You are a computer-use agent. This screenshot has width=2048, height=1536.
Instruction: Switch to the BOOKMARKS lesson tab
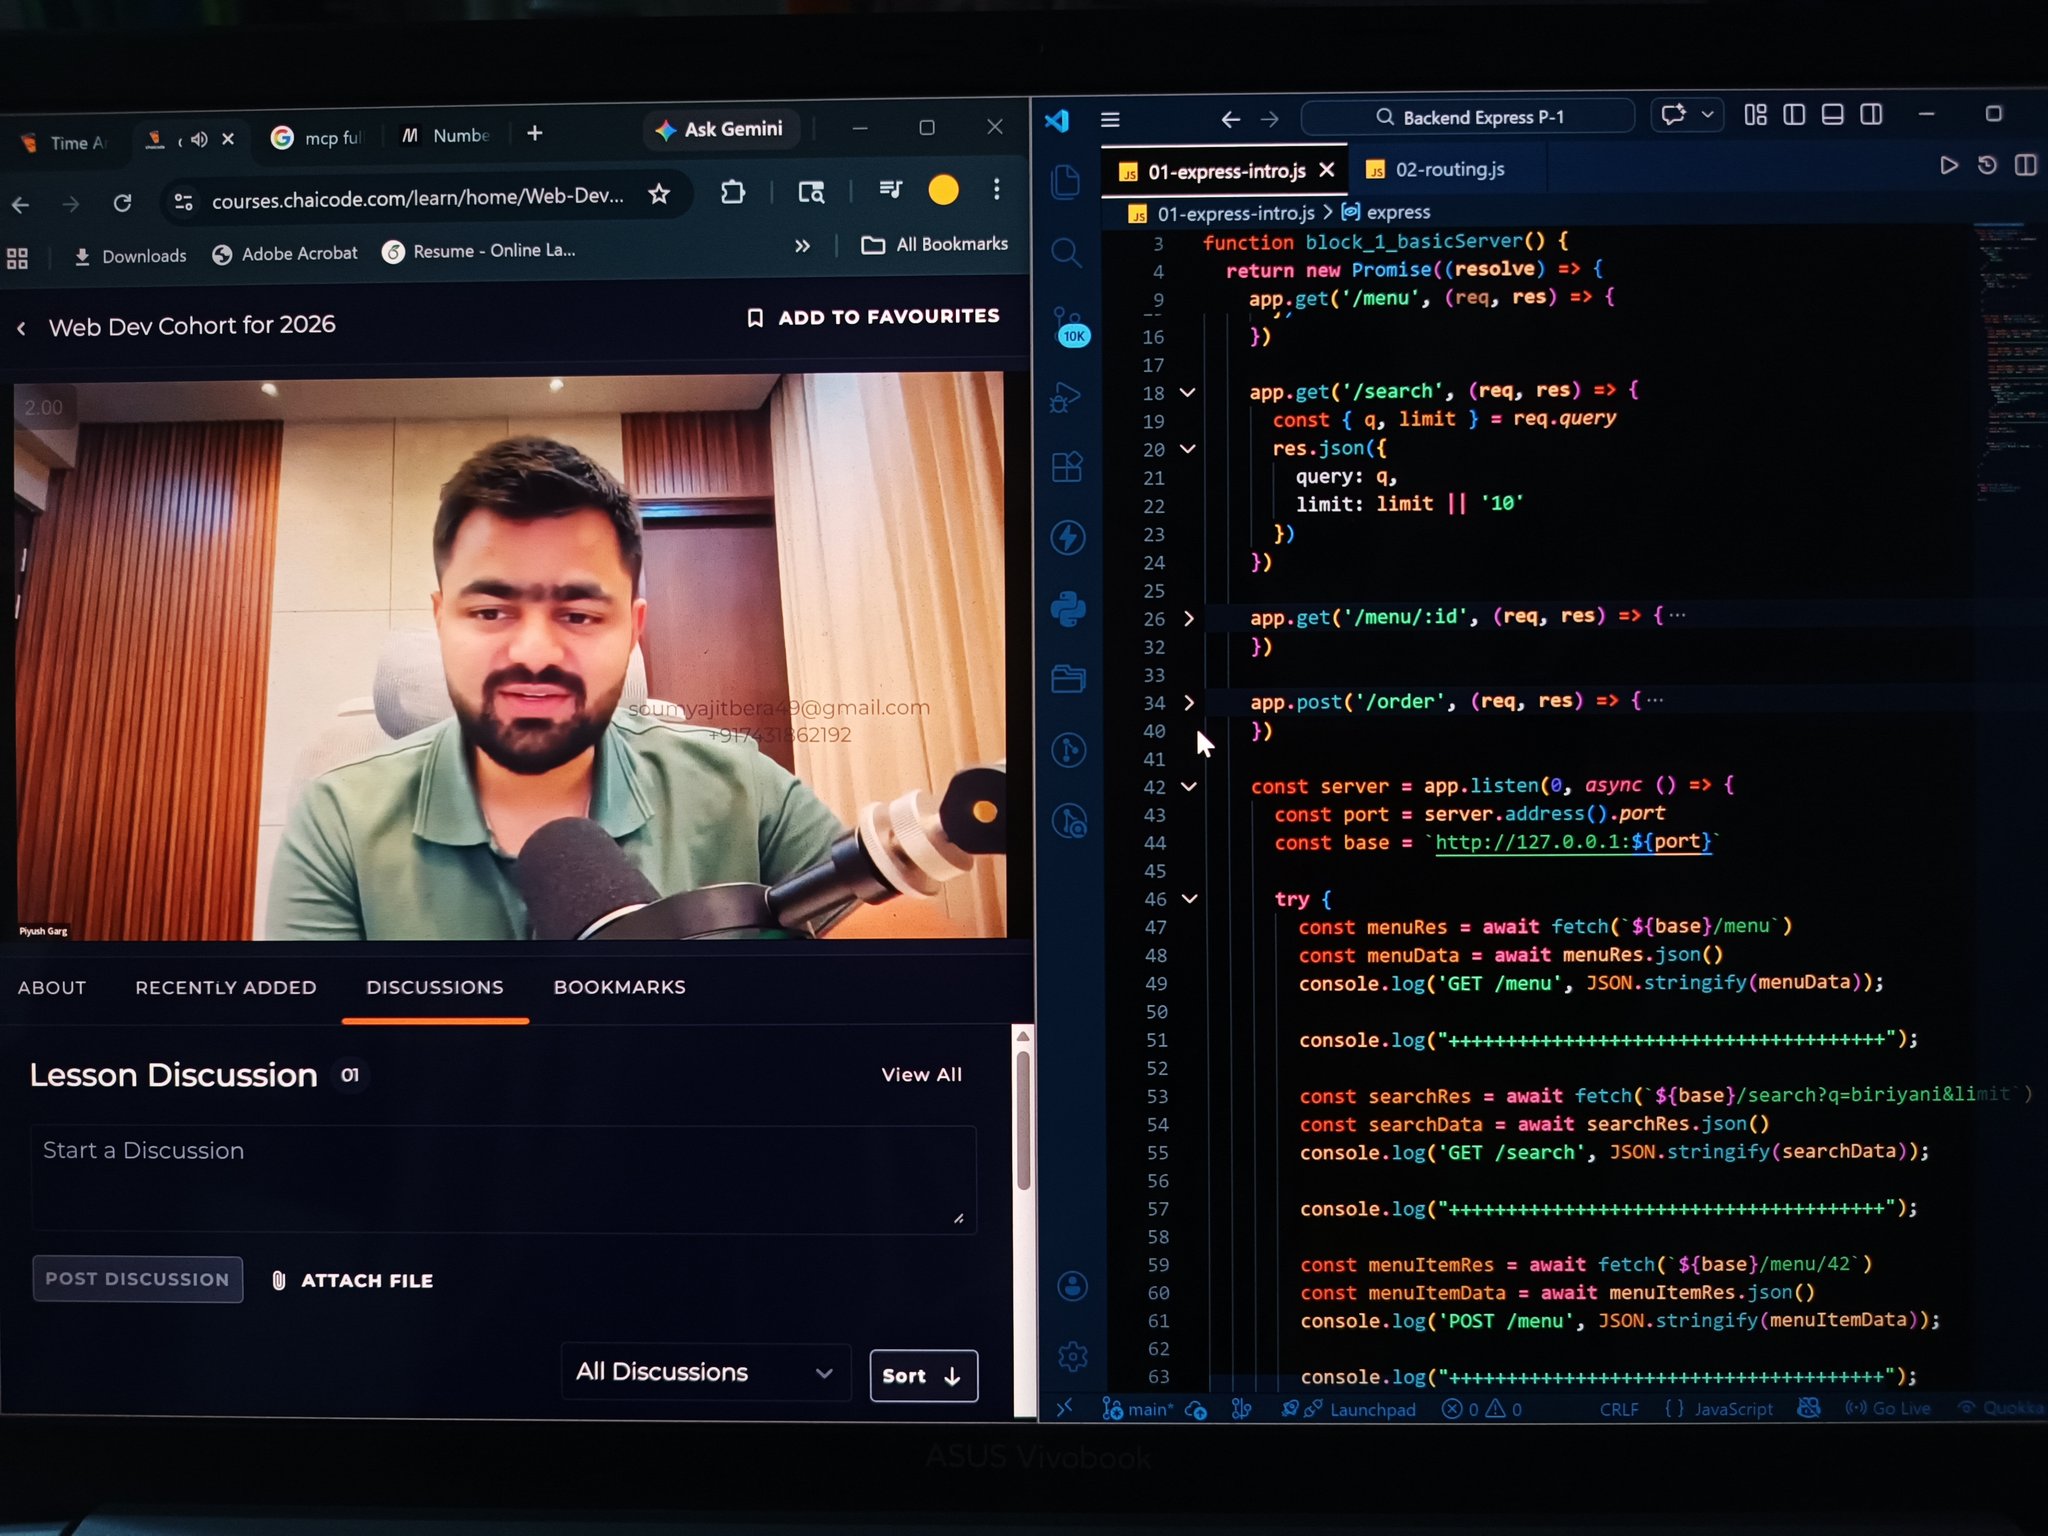[619, 987]
